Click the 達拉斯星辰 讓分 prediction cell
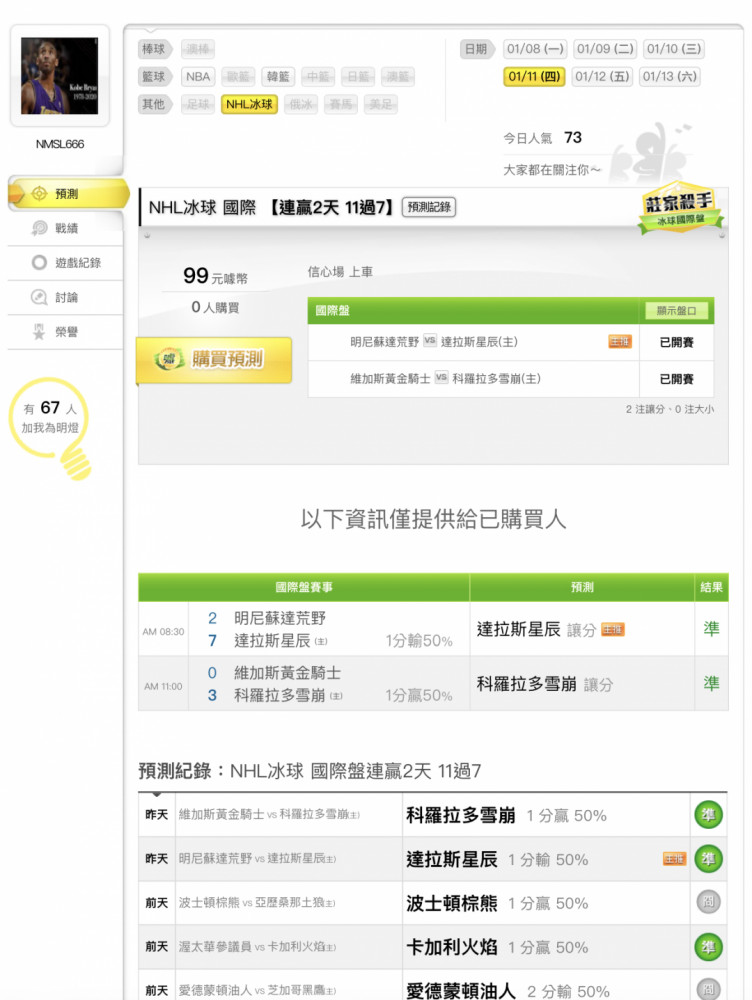Viewport: 752px width, 1000px height. click(x=582, y=629)
